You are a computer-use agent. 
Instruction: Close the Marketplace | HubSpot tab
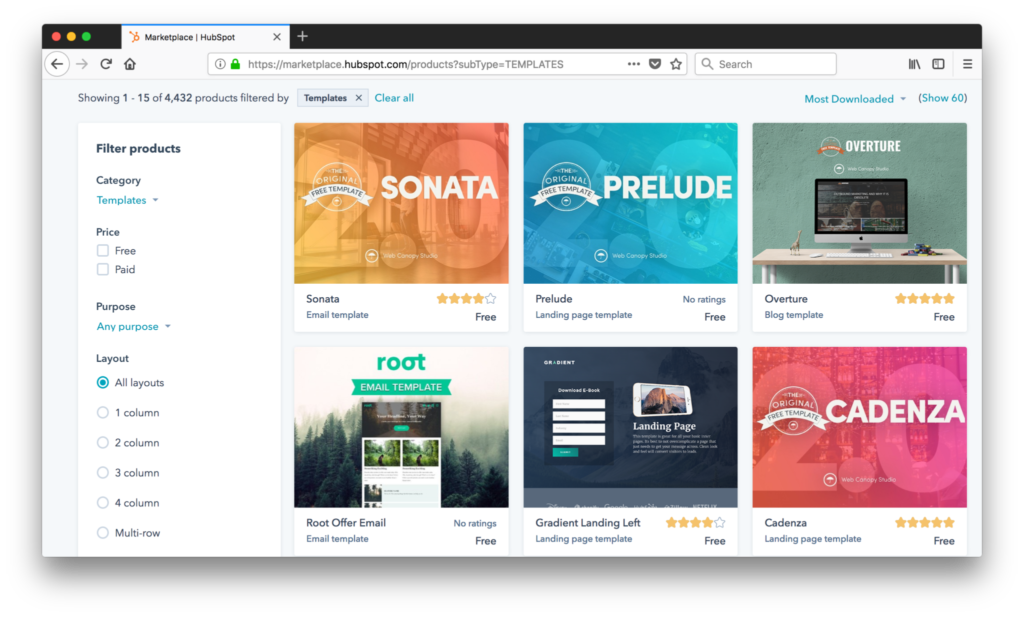coord(277,37)
